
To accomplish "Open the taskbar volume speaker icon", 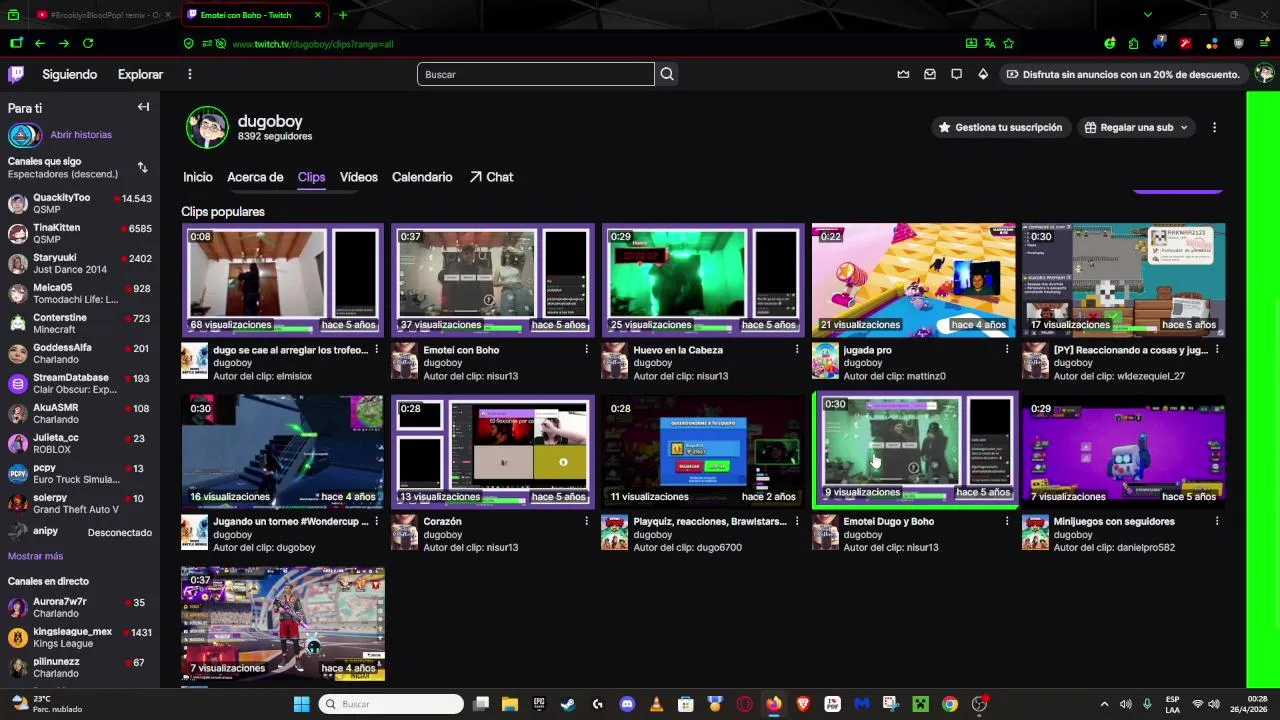I will [1125, 704].
